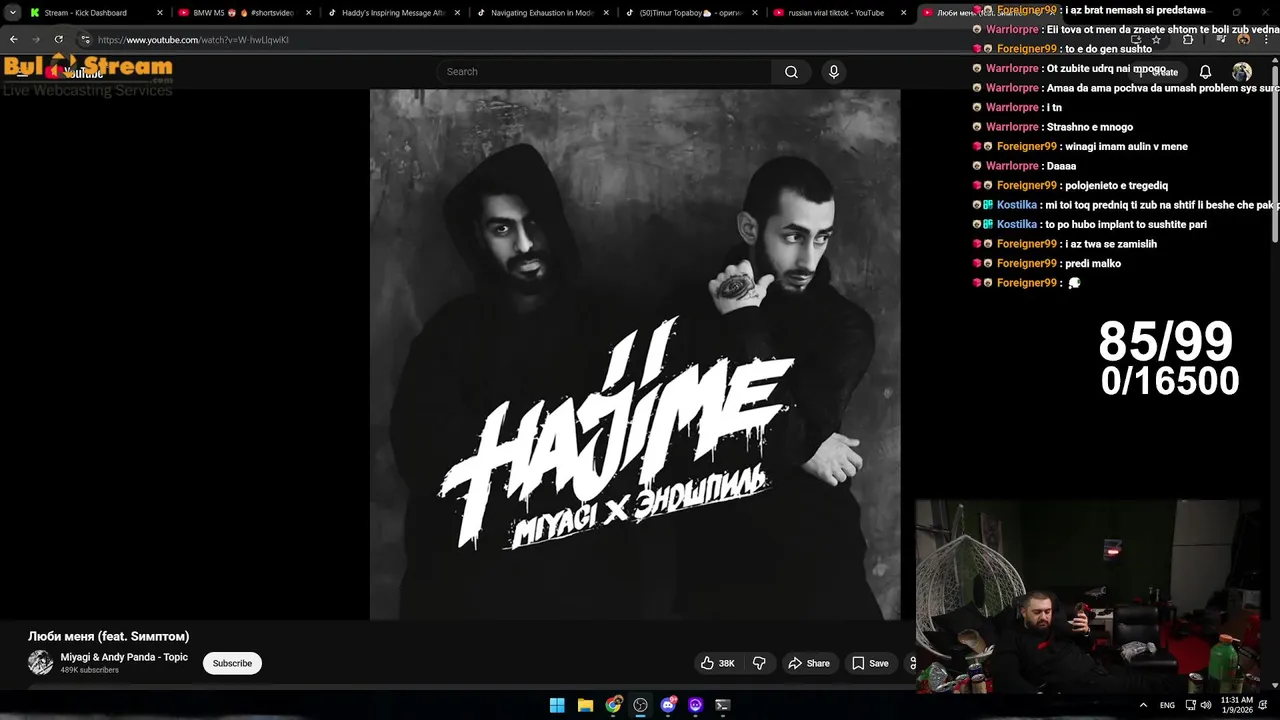Image resolution: width=1280 pixels, height=720 pixels.
Task: Click the video title Люби меня
Action: [x=108, y=636]
